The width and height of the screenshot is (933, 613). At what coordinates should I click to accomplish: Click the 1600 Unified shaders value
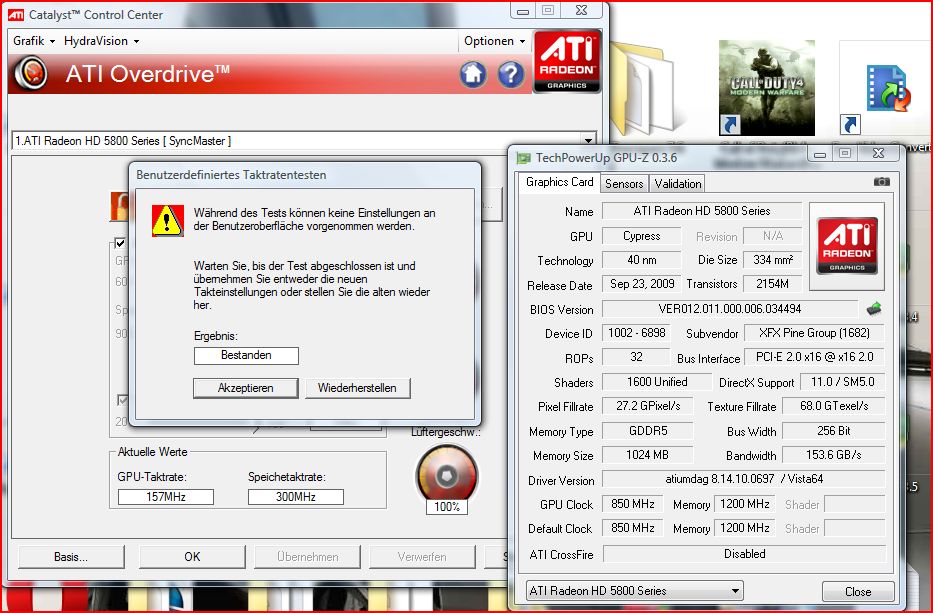[657, 382]
